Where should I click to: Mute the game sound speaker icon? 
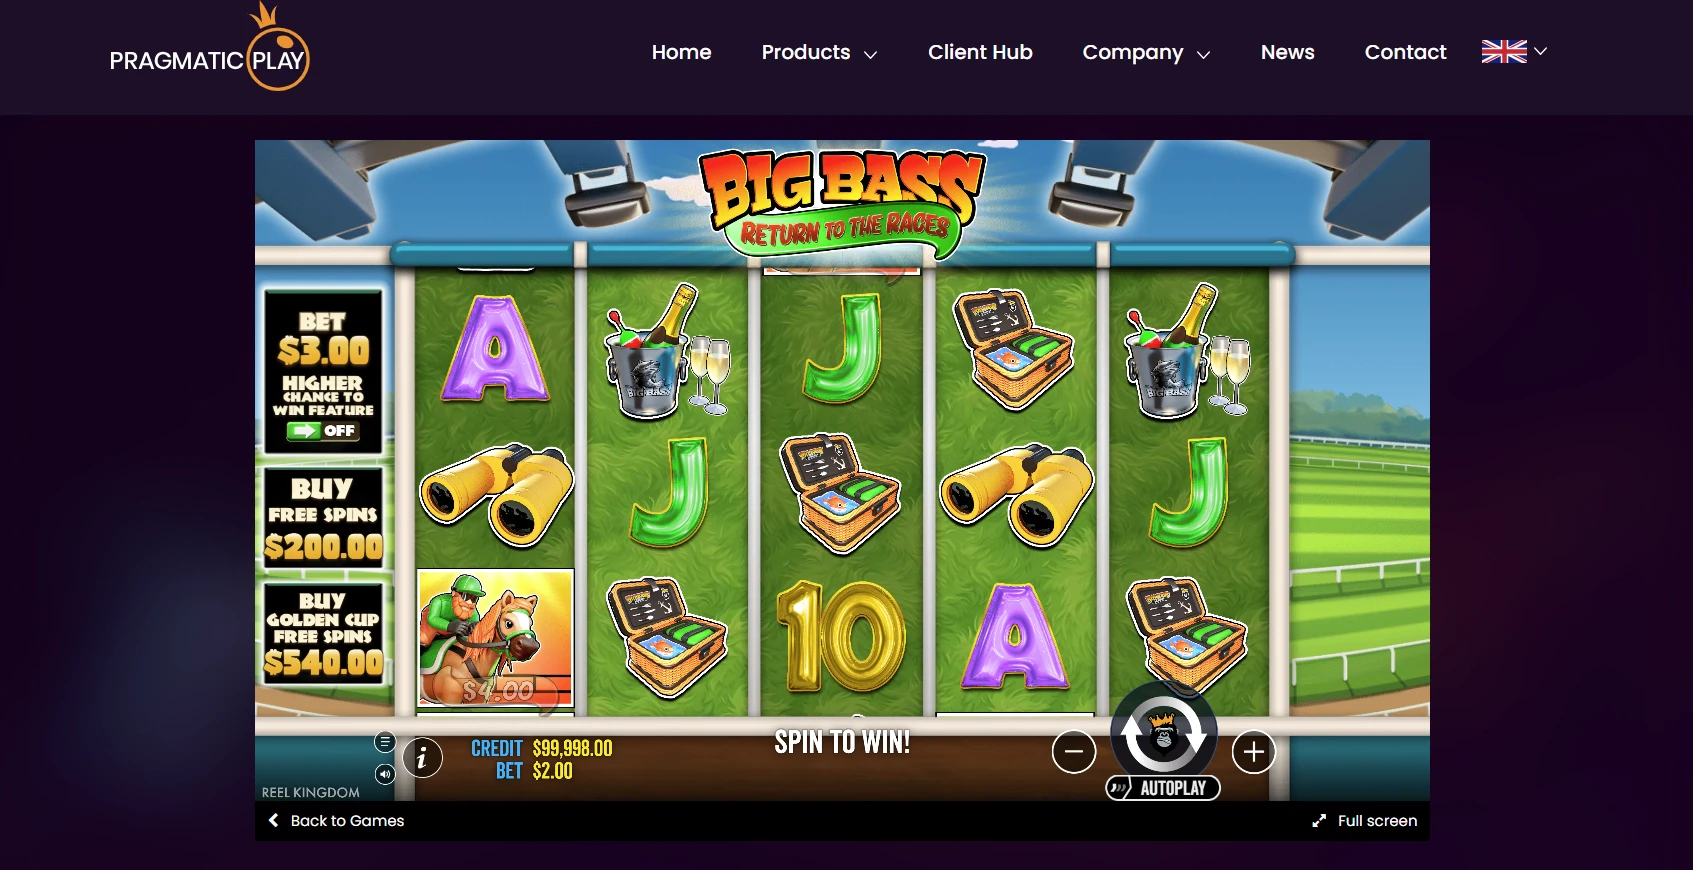pyautogui.click(x=385, y=774)
